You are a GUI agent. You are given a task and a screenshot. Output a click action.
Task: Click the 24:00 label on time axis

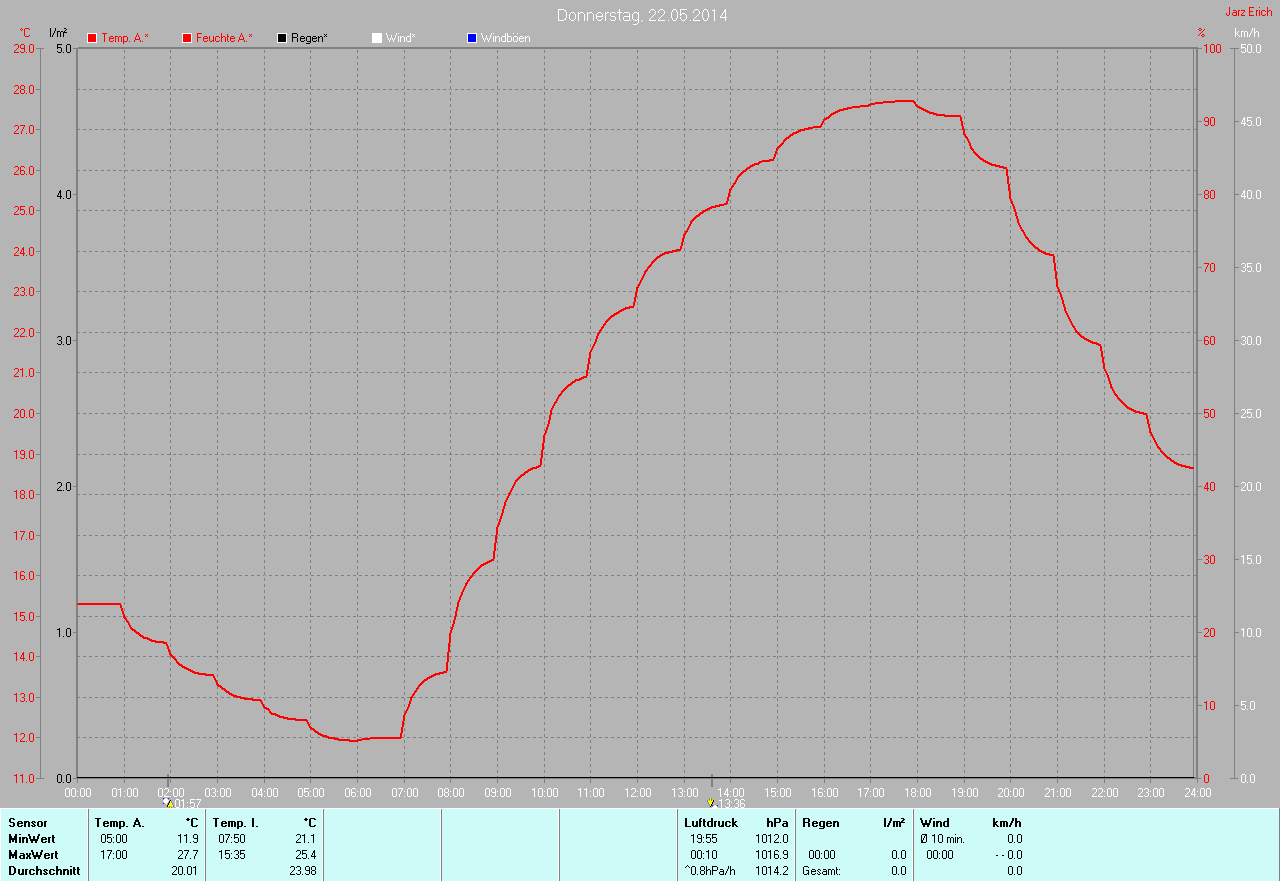[1198, 793]
